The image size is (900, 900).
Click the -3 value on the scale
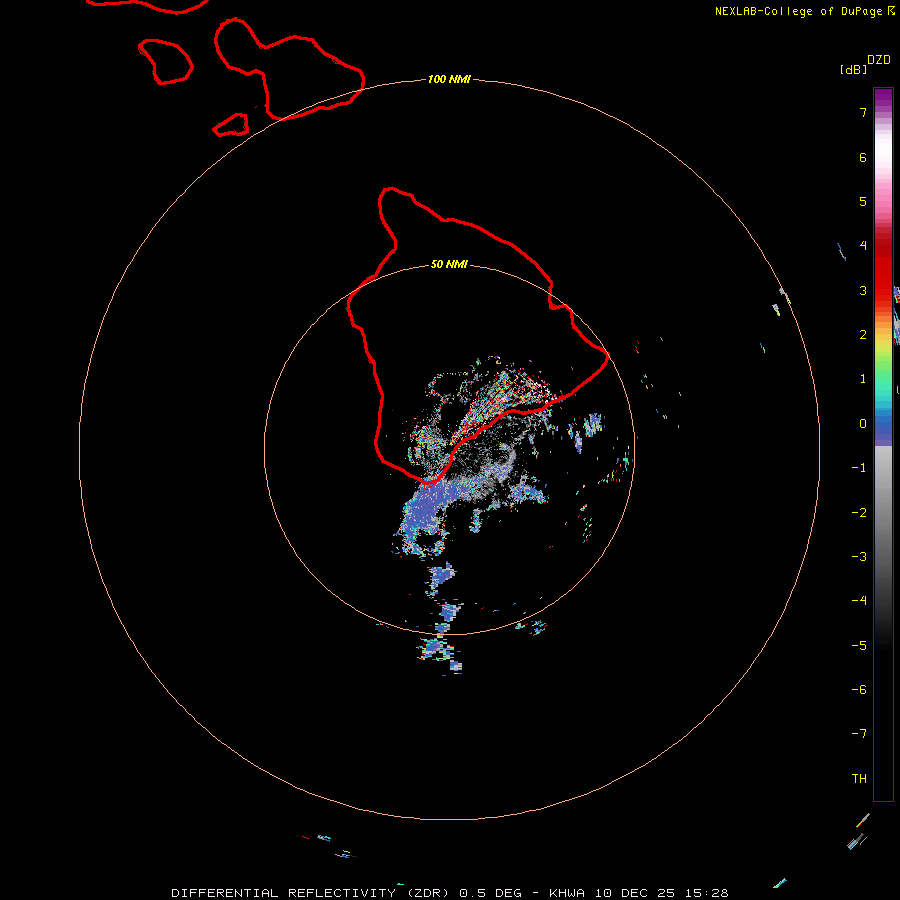coord(859,557)
